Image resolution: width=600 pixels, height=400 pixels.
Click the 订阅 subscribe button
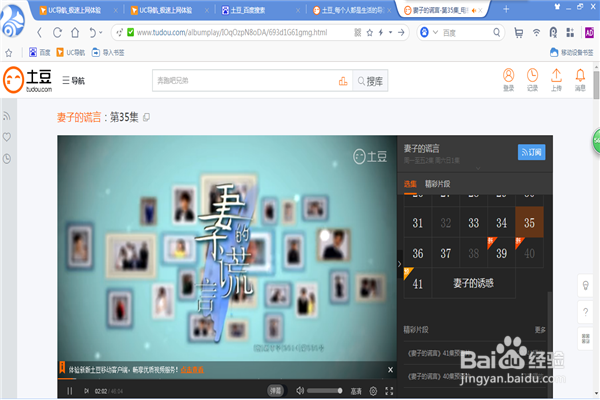[x=532, y=152]
